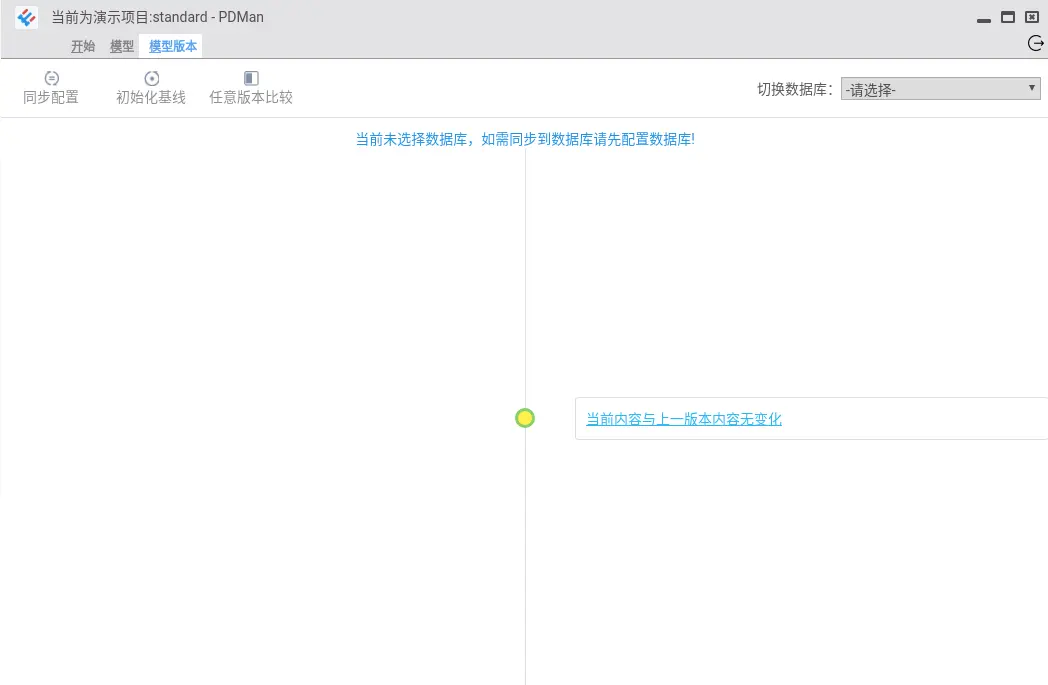Click the blue notice about configuring database
Viewport: 1048px width, 685px height.
coord(525,139)
